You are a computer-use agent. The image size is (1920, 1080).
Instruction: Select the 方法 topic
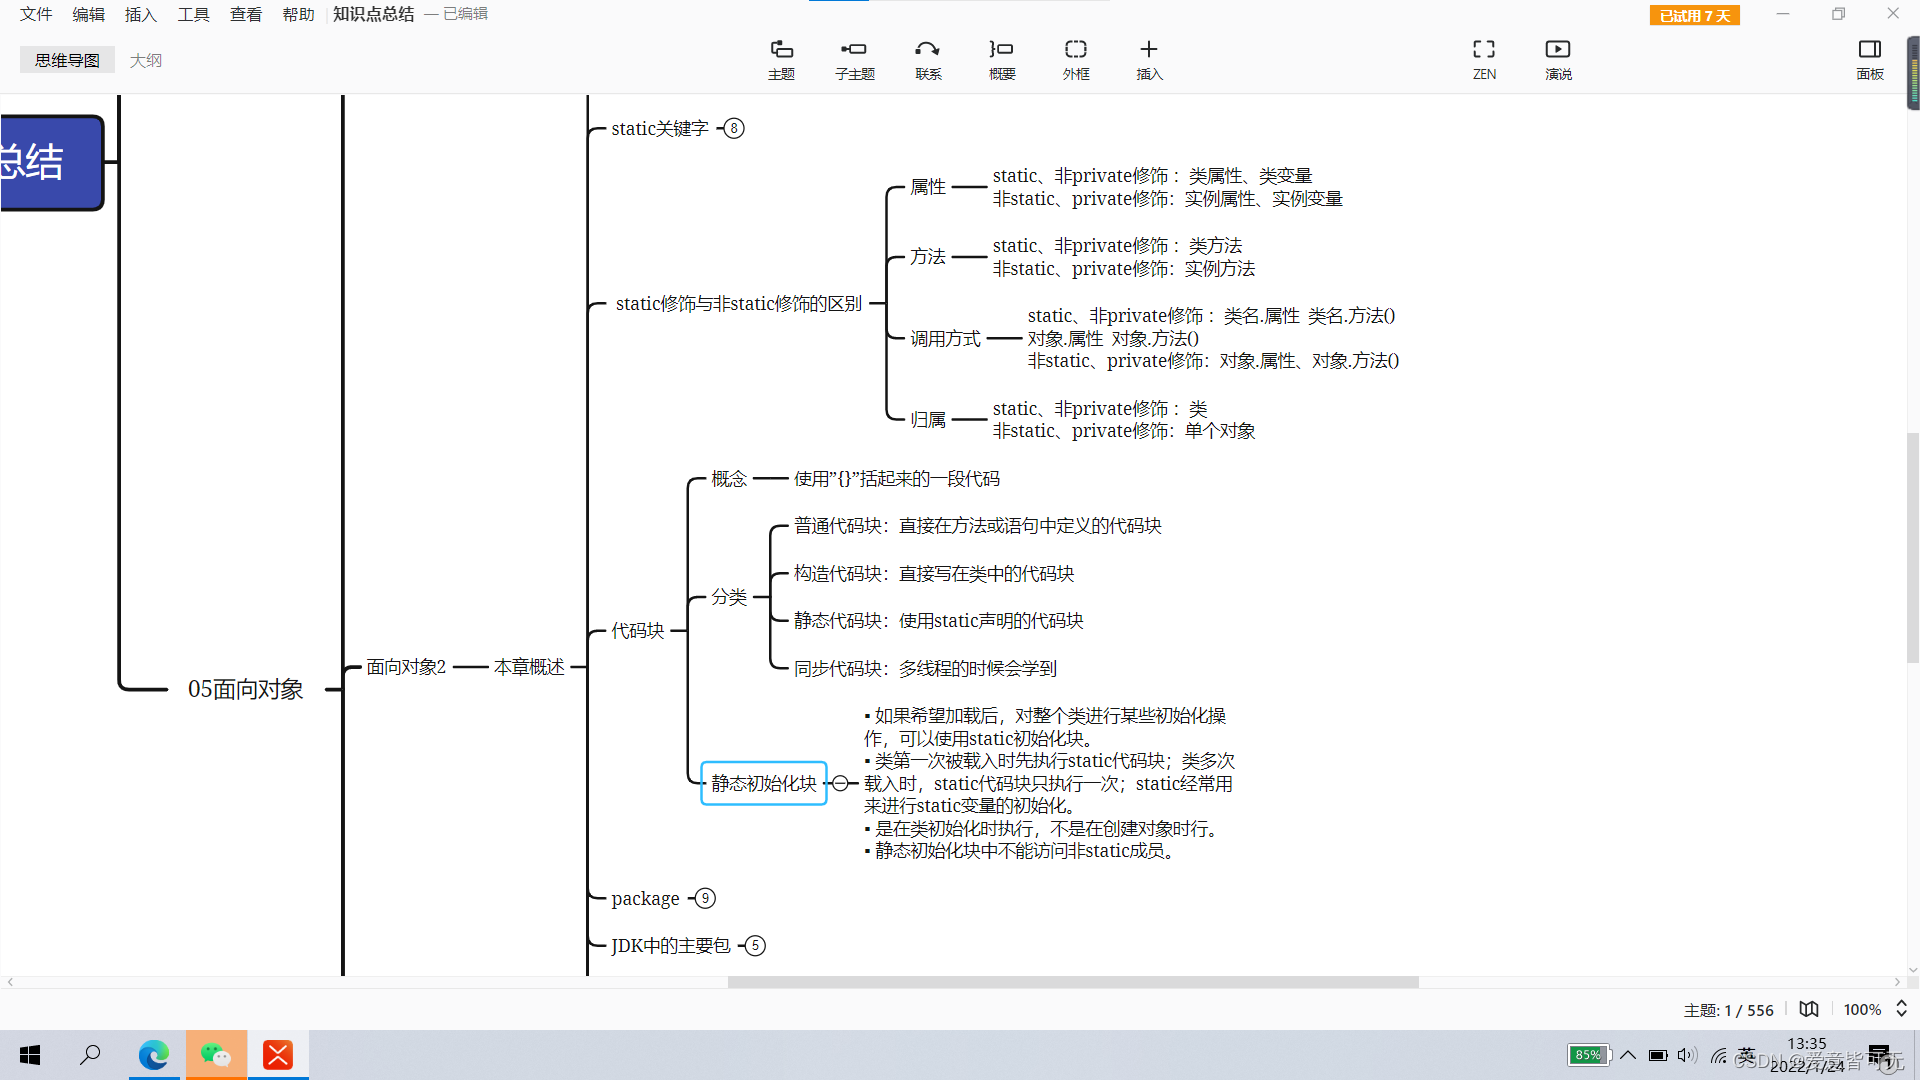(928, 256)
